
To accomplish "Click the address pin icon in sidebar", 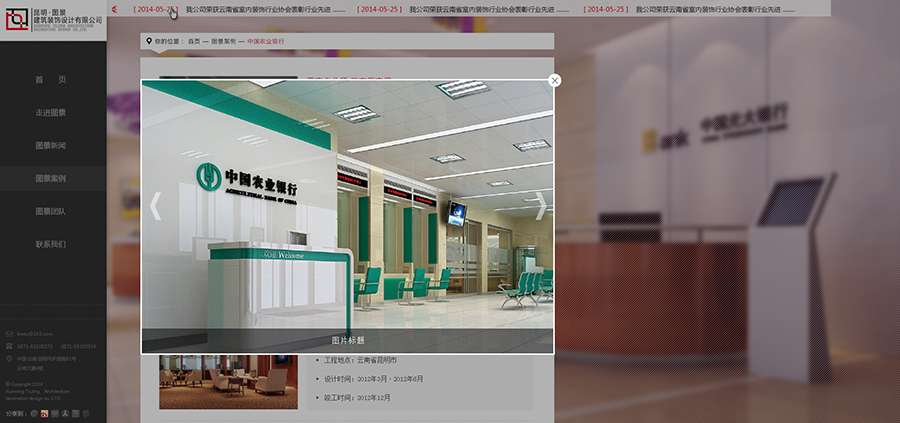I will 9,359.
